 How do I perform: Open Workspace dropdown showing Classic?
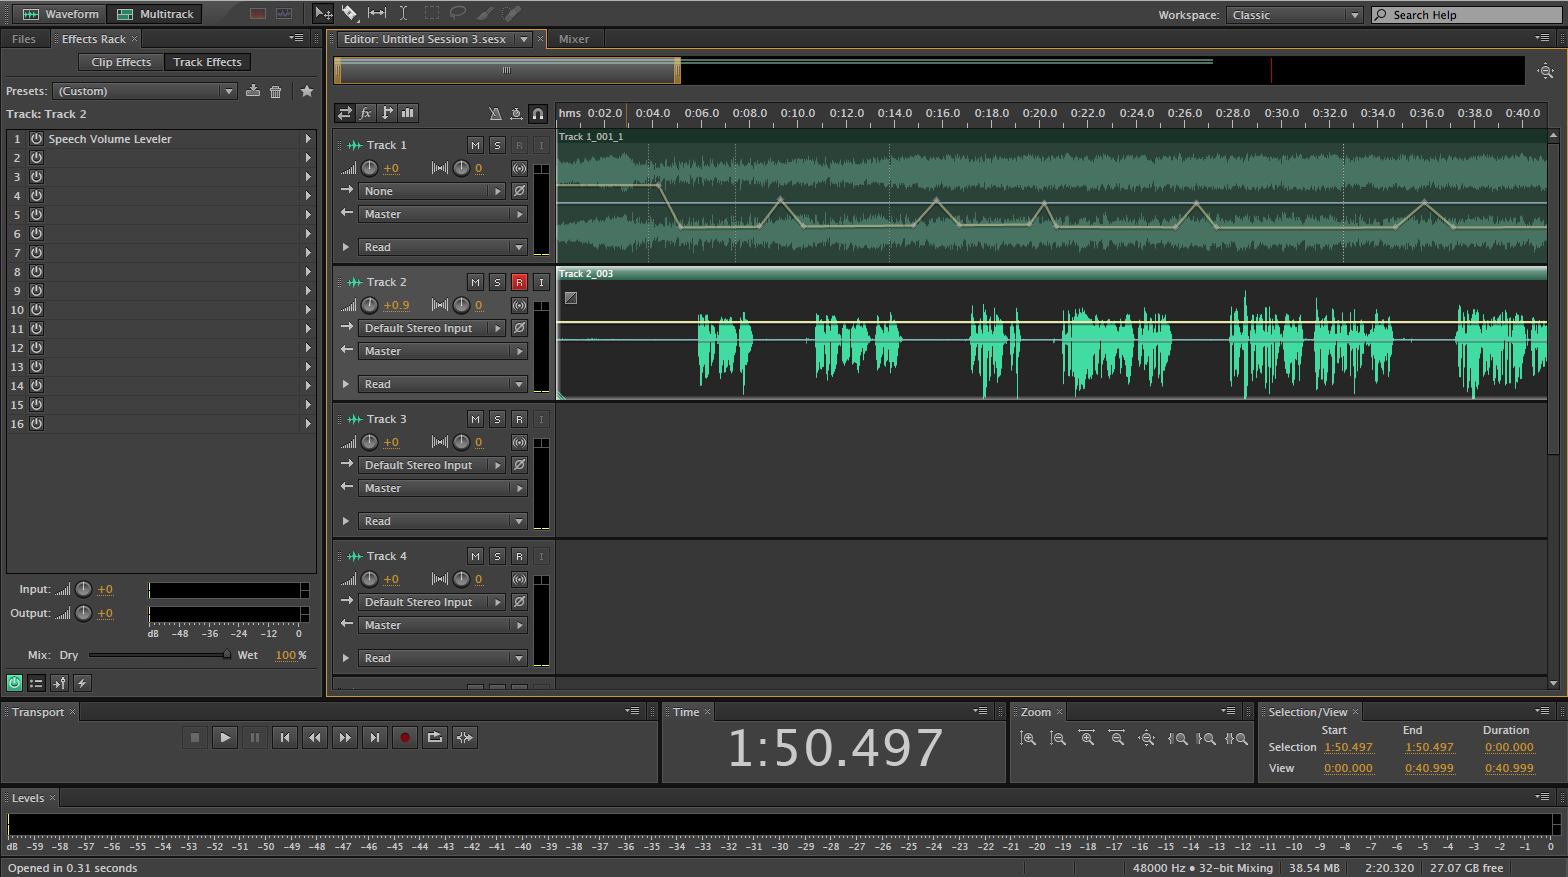click(1295, 15)
